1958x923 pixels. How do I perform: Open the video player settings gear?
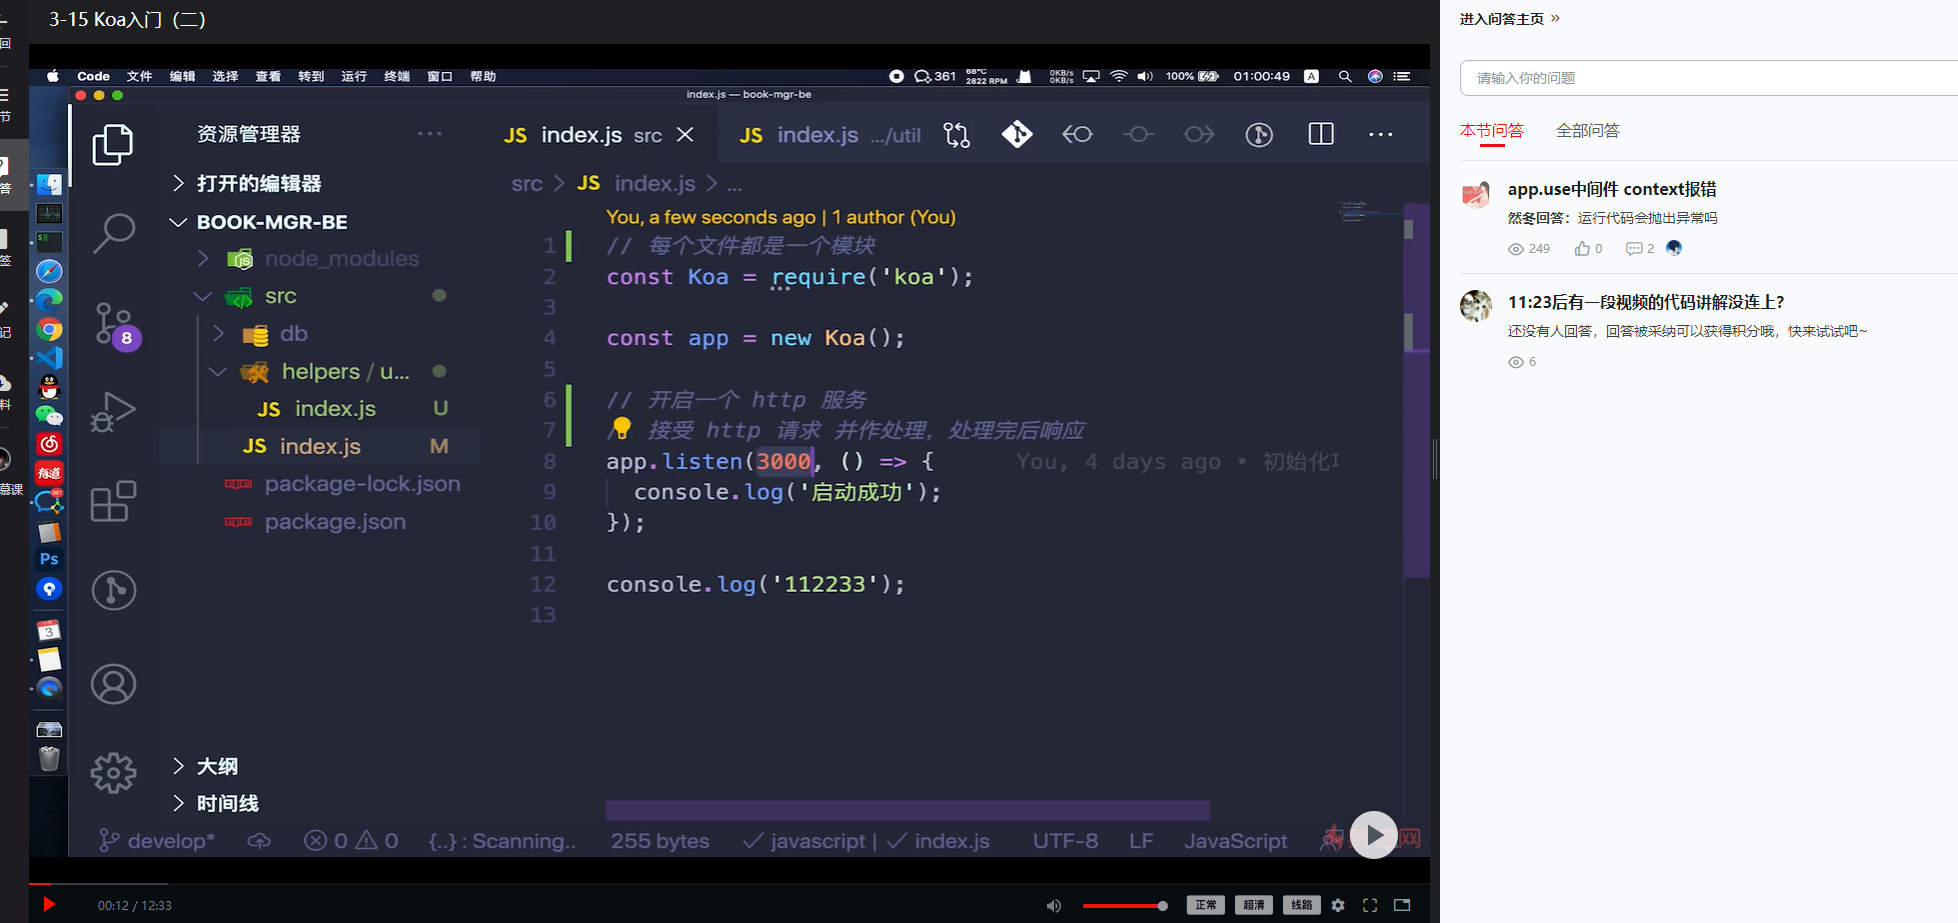click(1338, 905)
